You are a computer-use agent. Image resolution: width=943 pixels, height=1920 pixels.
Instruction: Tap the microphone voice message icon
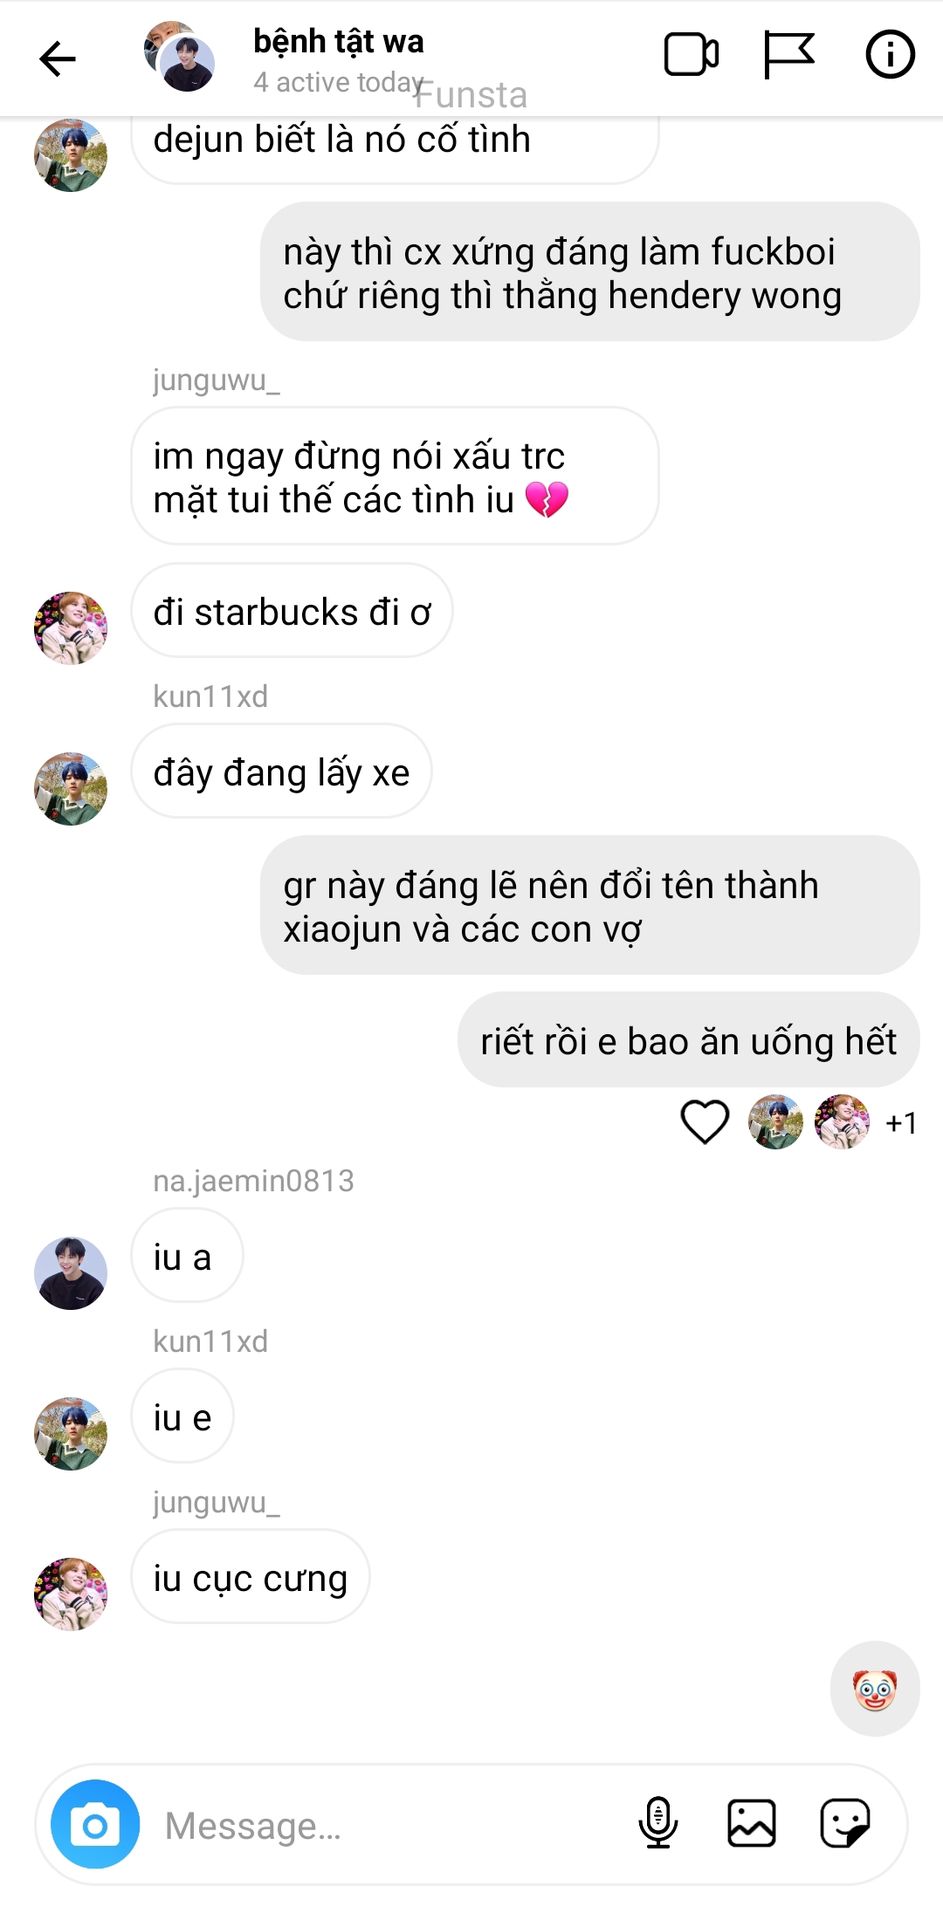point(658,1822)
